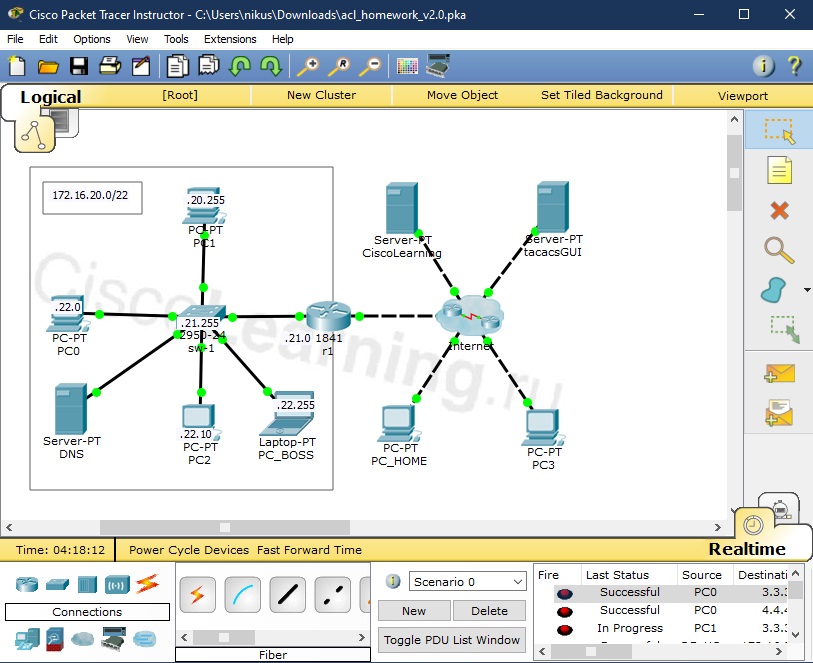Viewport: 813px width, 663px height.
Task: Select the Routers device category
Action: click(27, 585)
